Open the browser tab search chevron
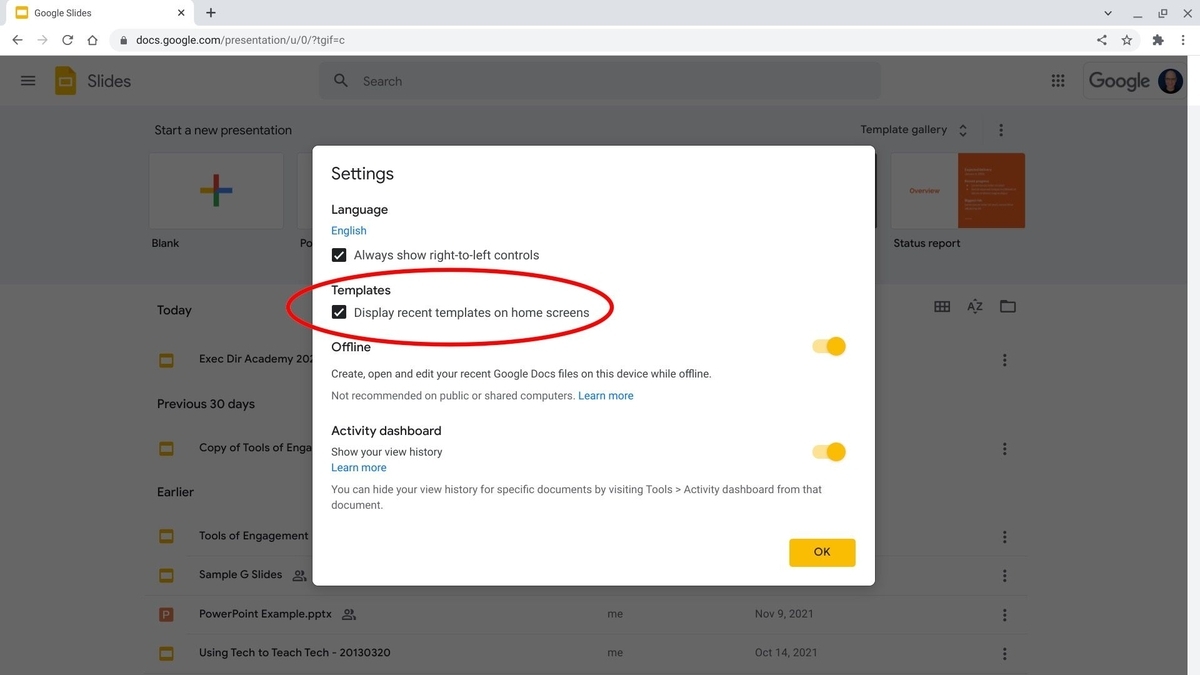The height and width of the screenshot is (675, 1200). [x=1106, y=12]
